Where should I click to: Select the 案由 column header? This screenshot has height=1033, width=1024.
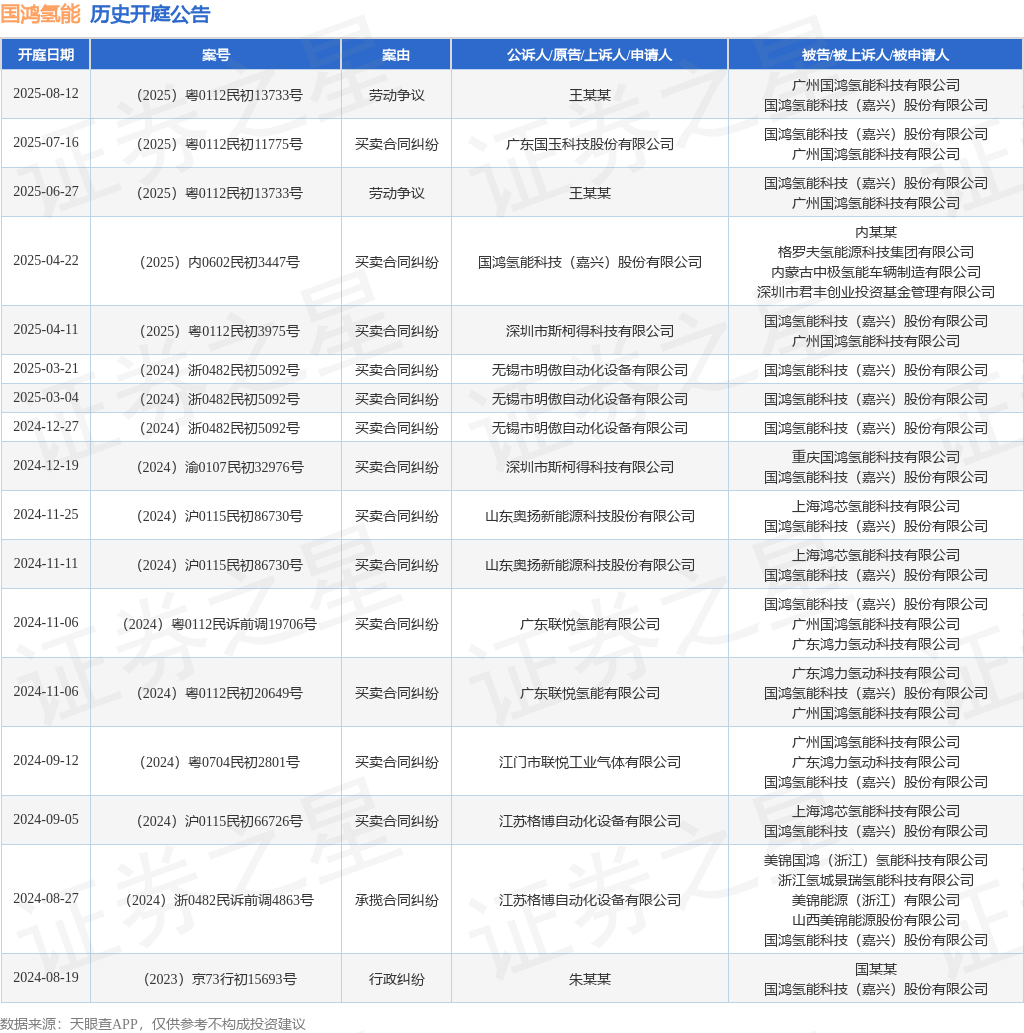396,55
